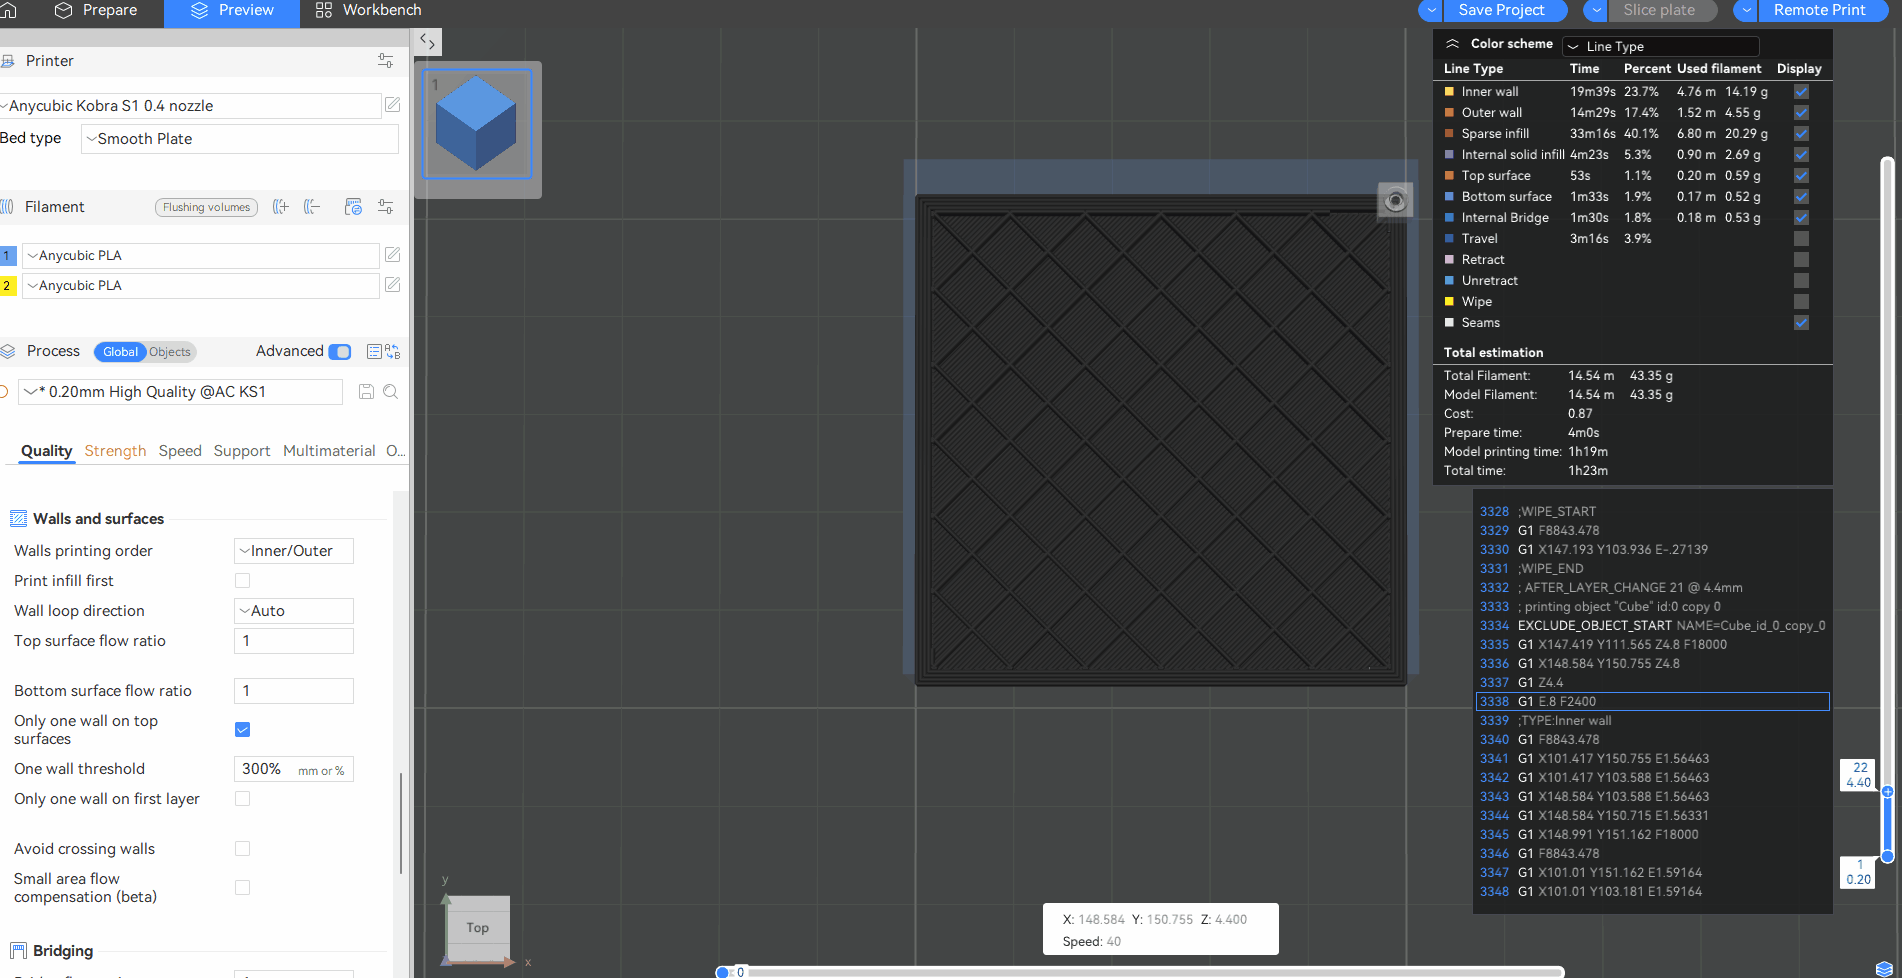Edit the filament 1 Anycubic PLA preset

pyautogui.click(x=392, y=255)
